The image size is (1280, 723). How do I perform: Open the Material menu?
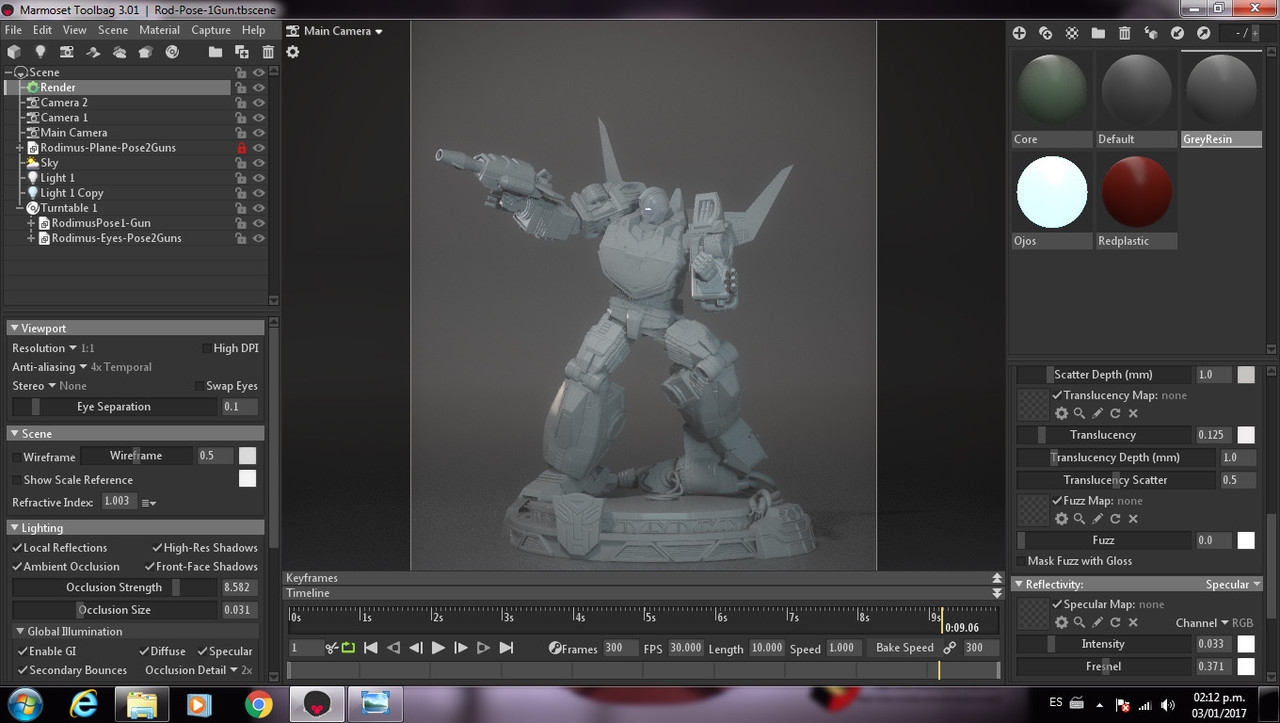(x=160, y=30)
